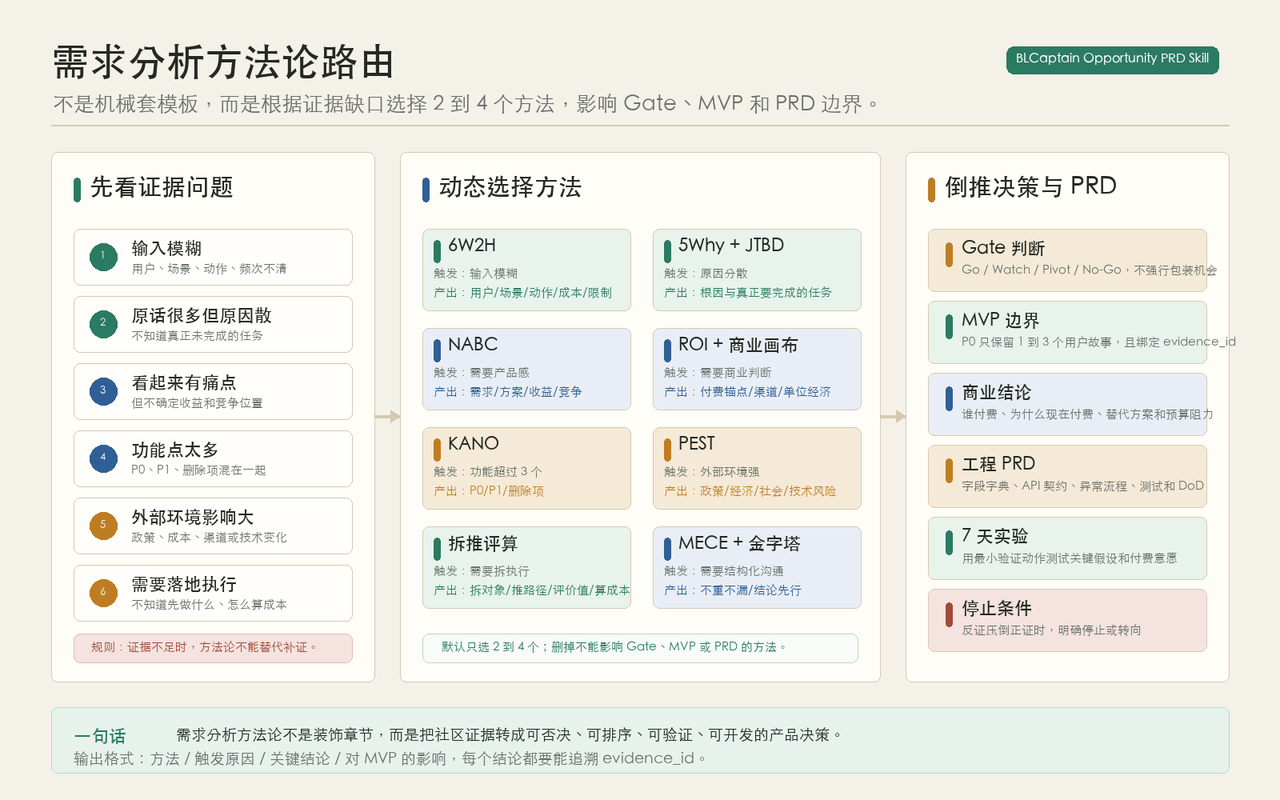Choose the KANO method card

(526, 468)
